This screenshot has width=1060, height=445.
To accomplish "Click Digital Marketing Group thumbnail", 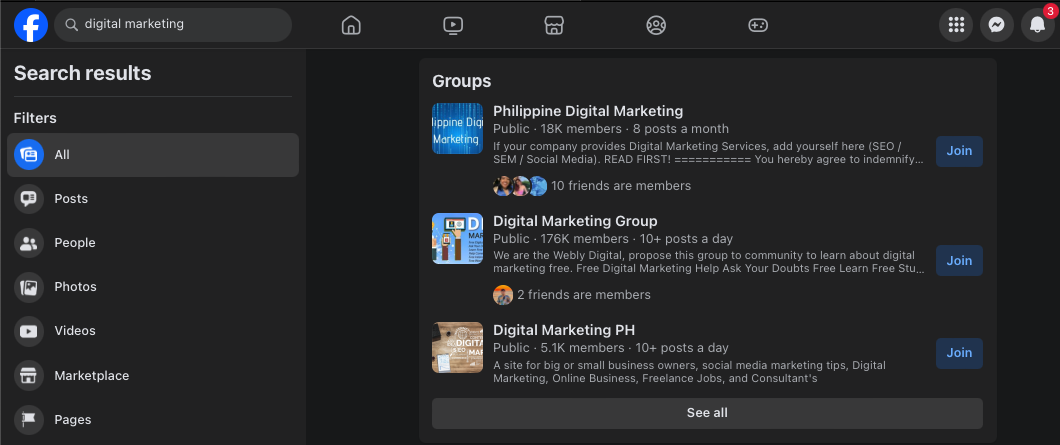I will pyautogui.click(x=458, y=238).
